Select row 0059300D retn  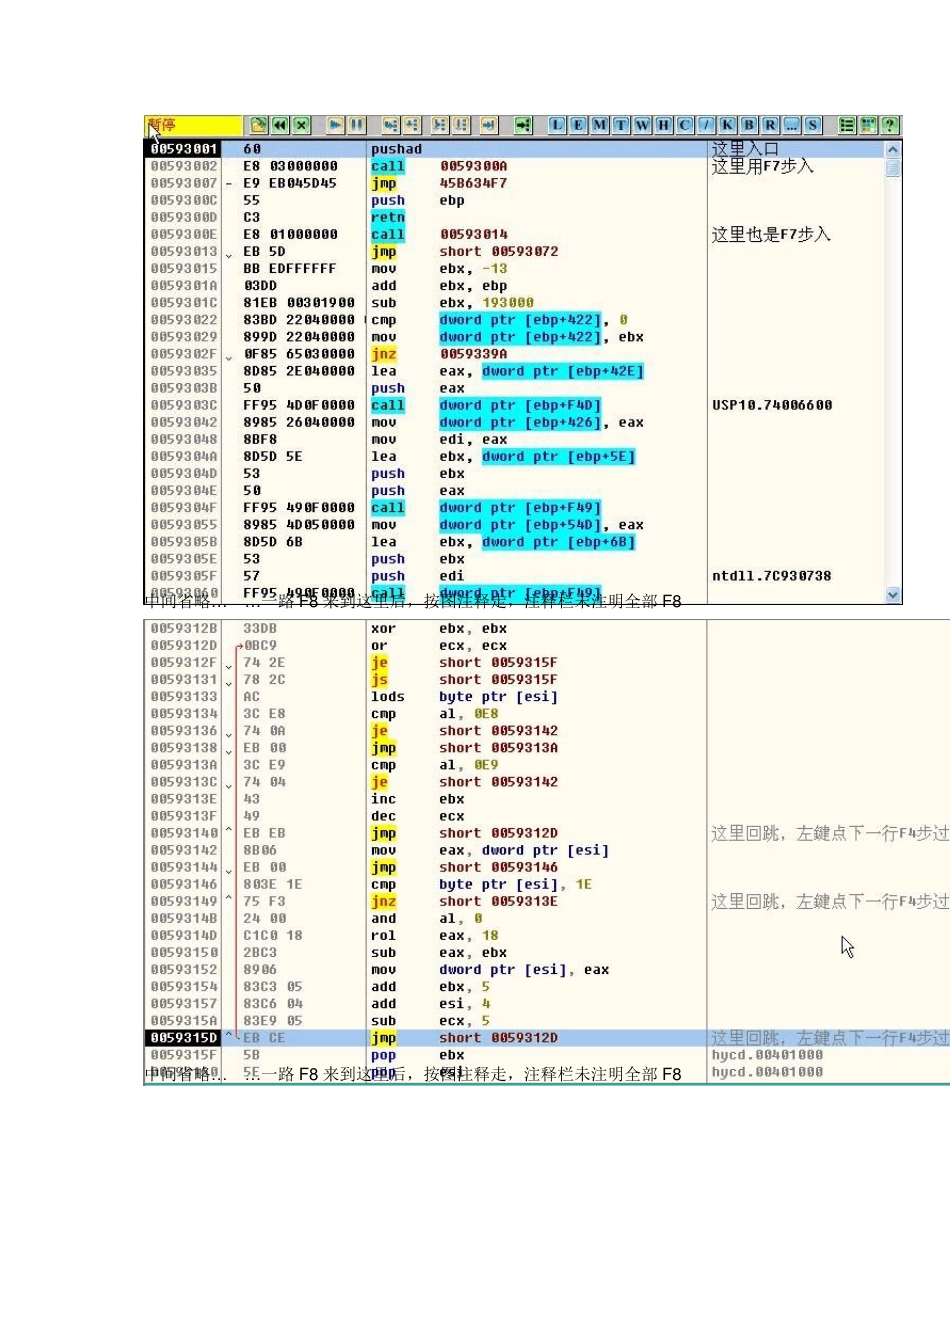point(514,217)
